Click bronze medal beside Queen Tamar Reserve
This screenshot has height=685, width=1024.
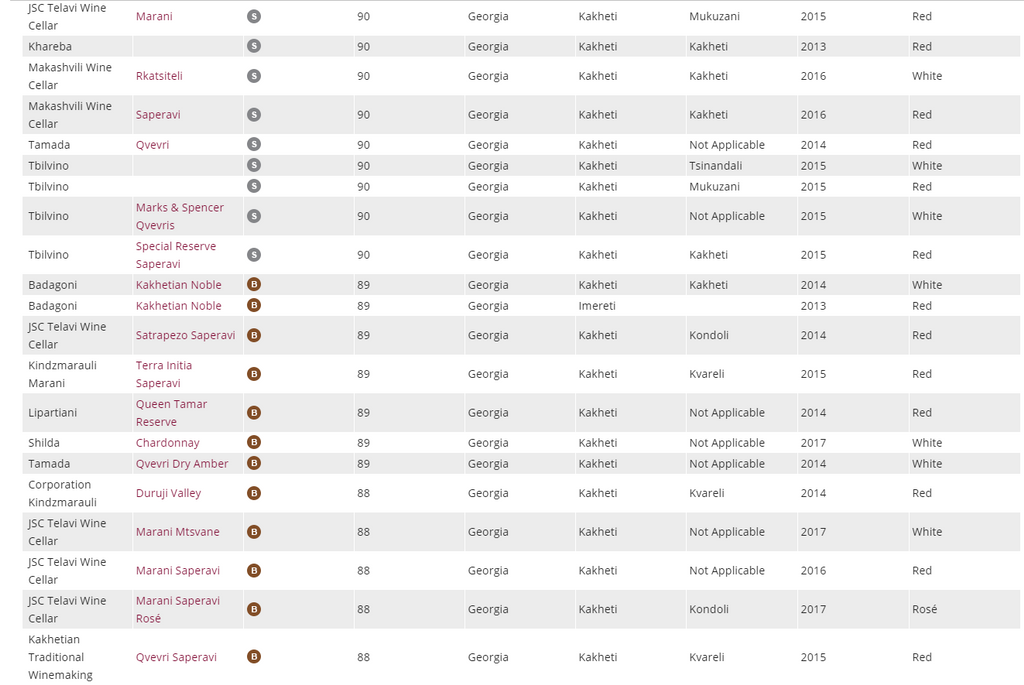click(x=254, y=413)
